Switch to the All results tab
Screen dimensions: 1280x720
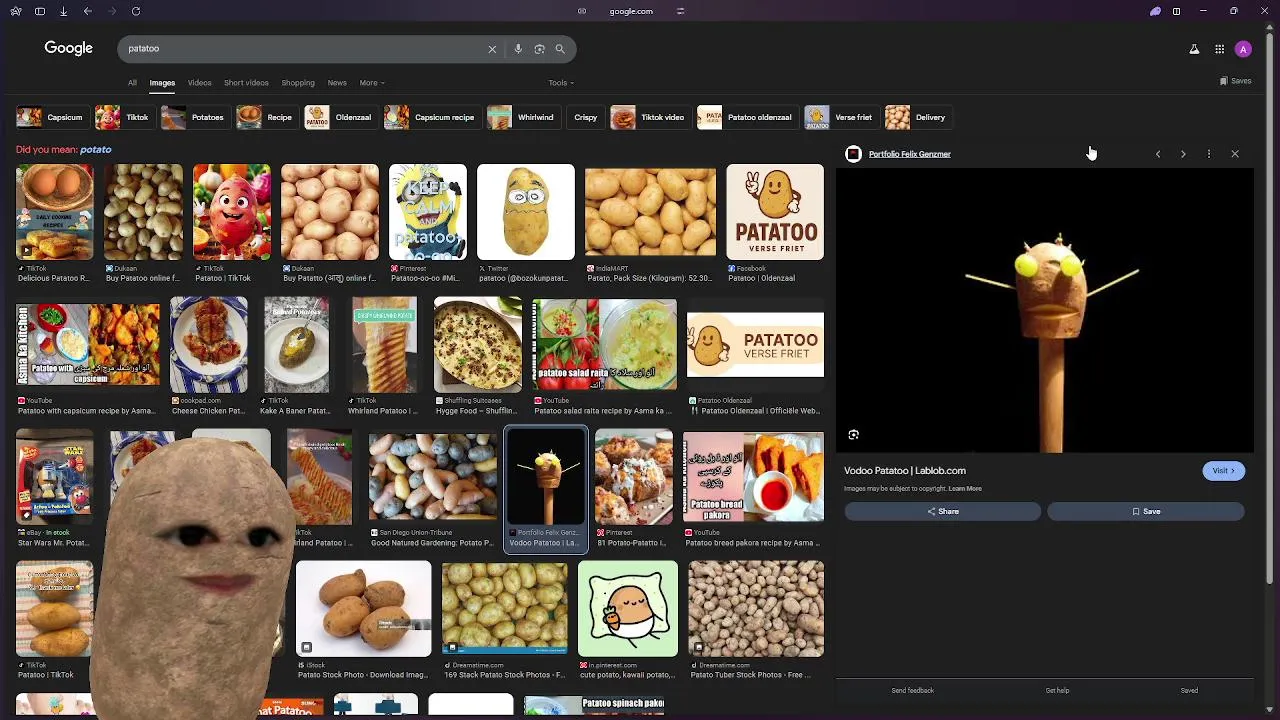coord(132,83)
